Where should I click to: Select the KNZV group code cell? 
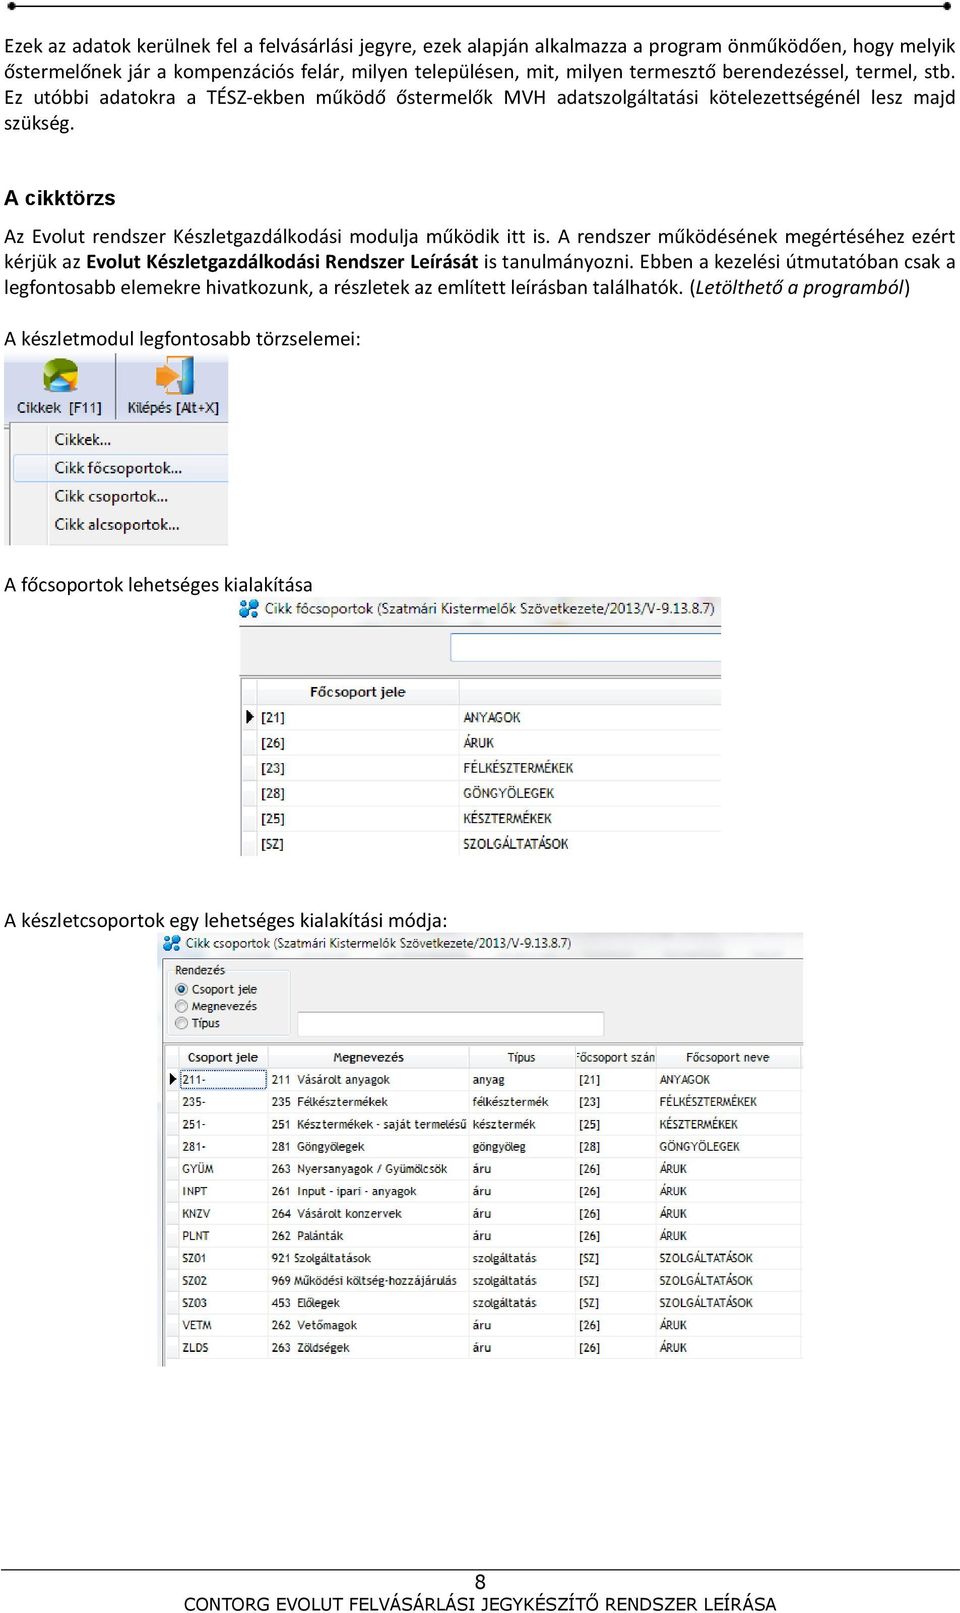tap(223, 1214)
